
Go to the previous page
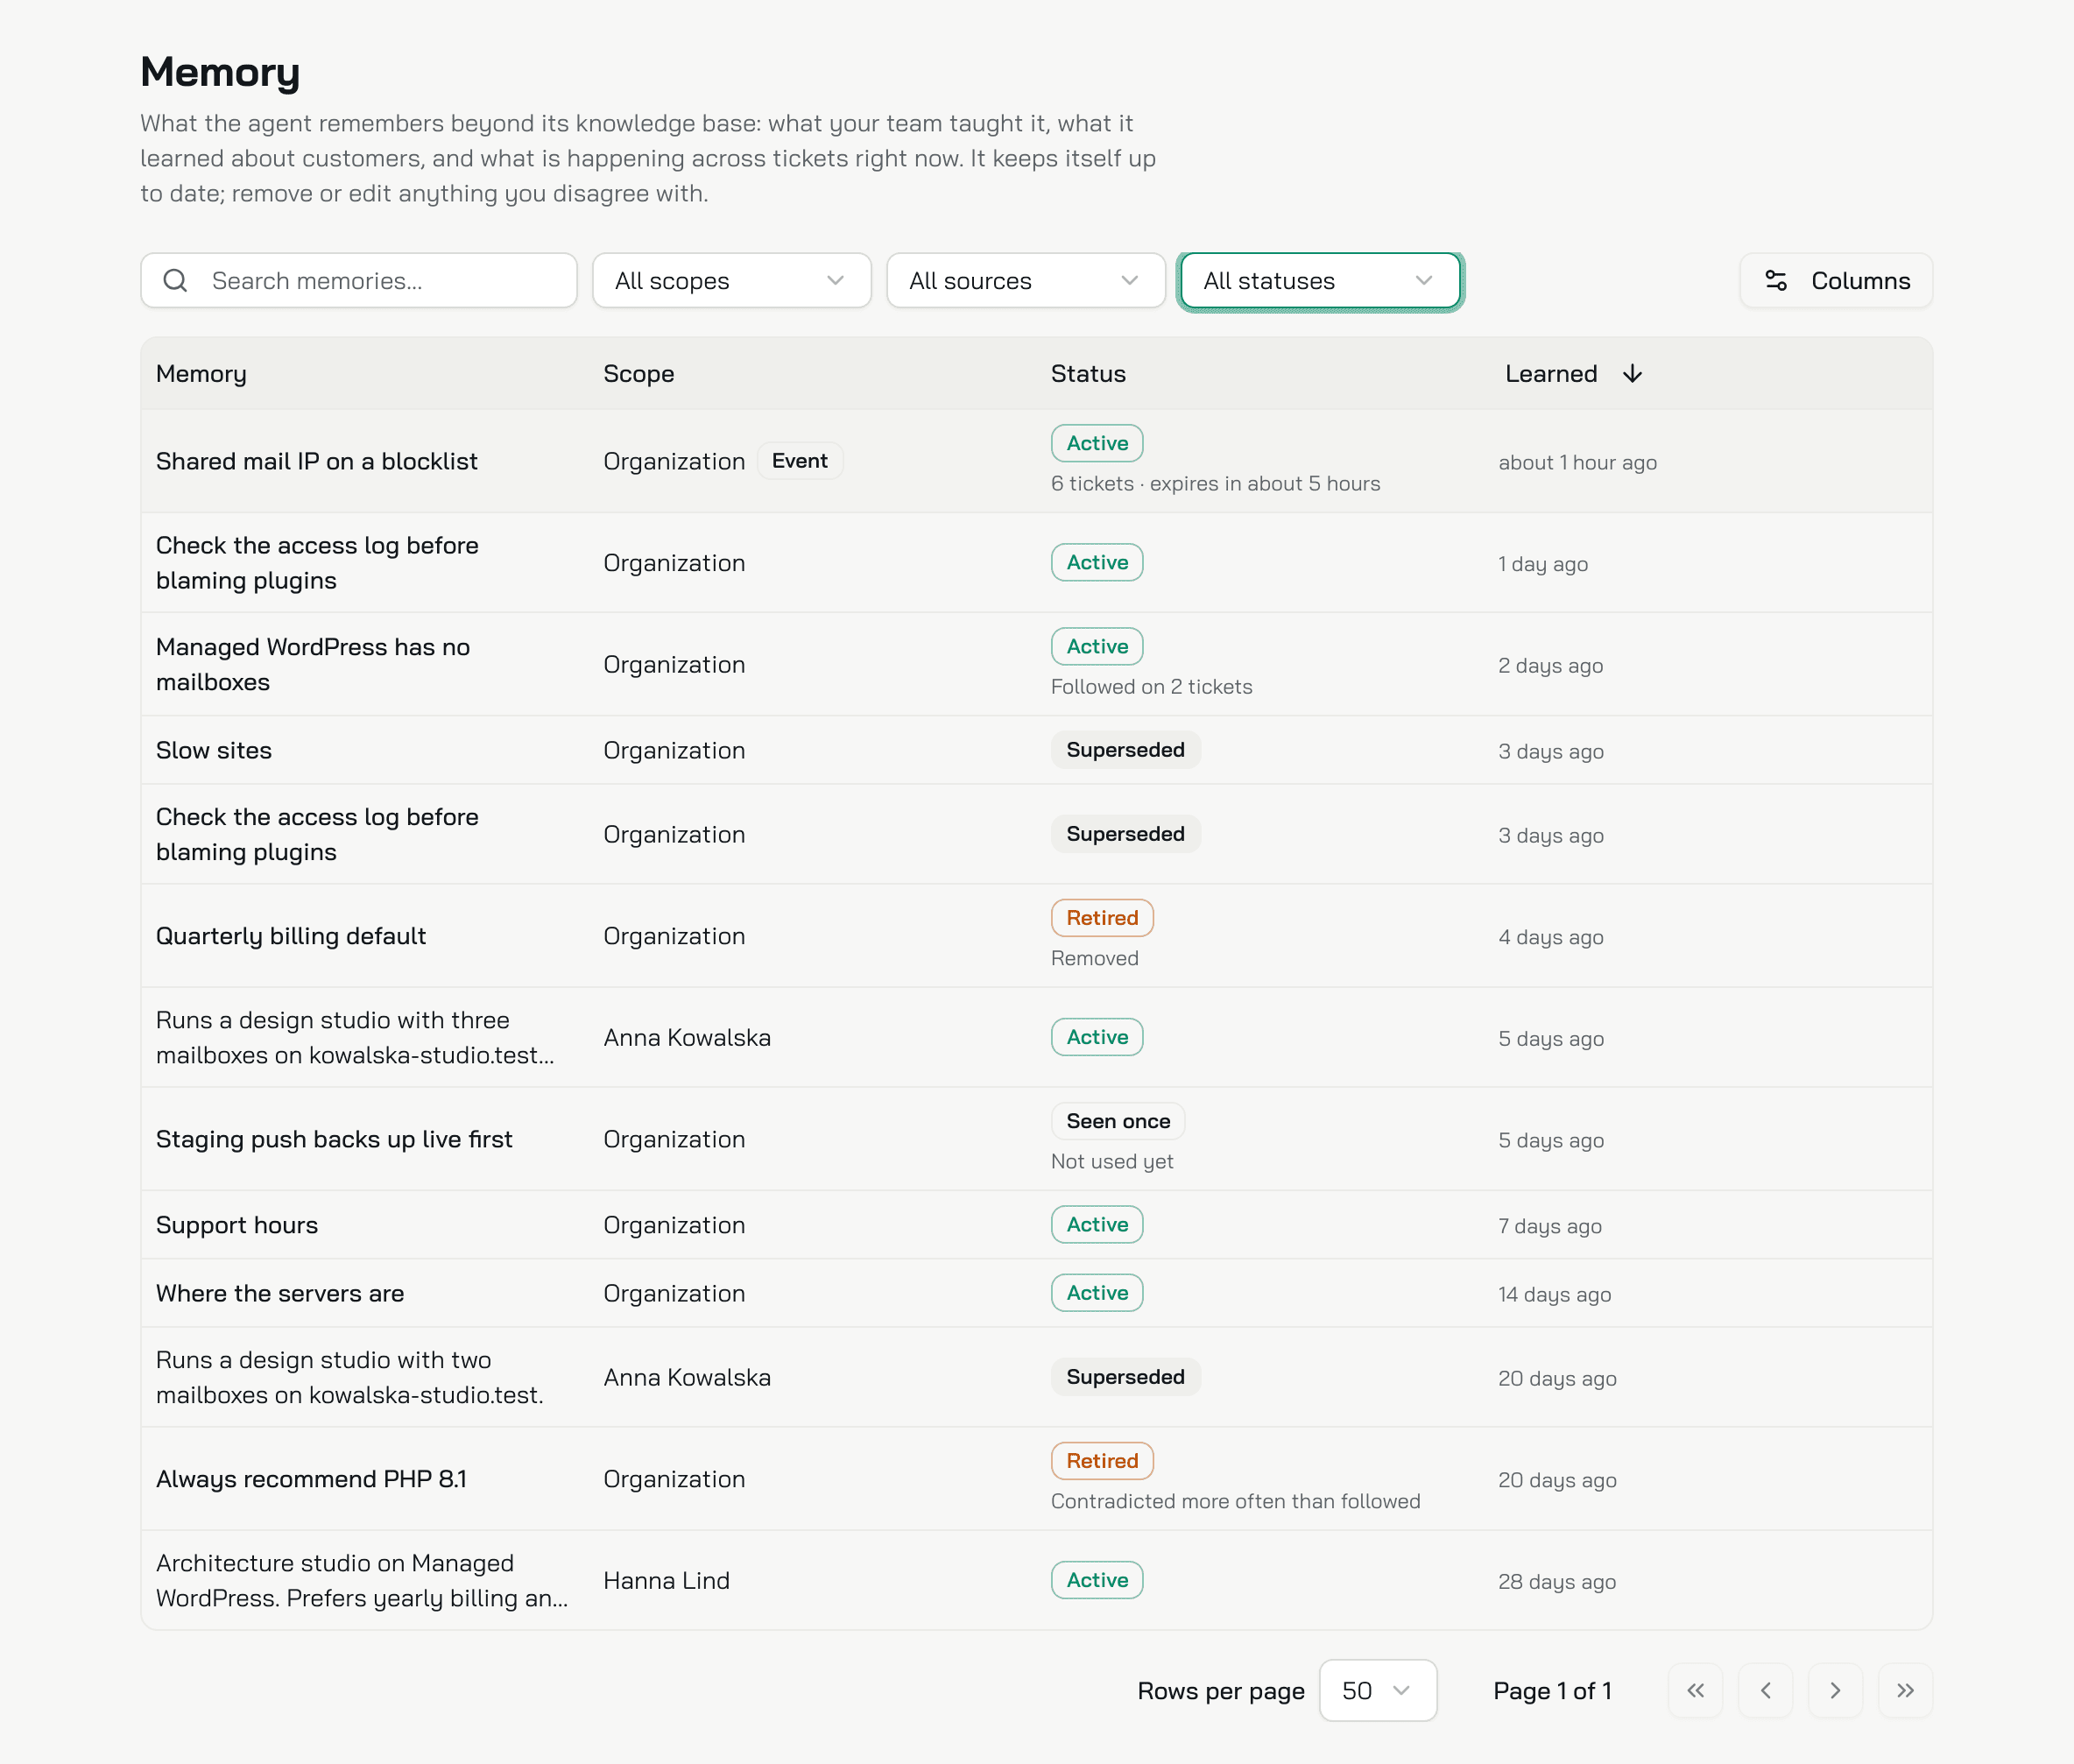(1766, 1691)
